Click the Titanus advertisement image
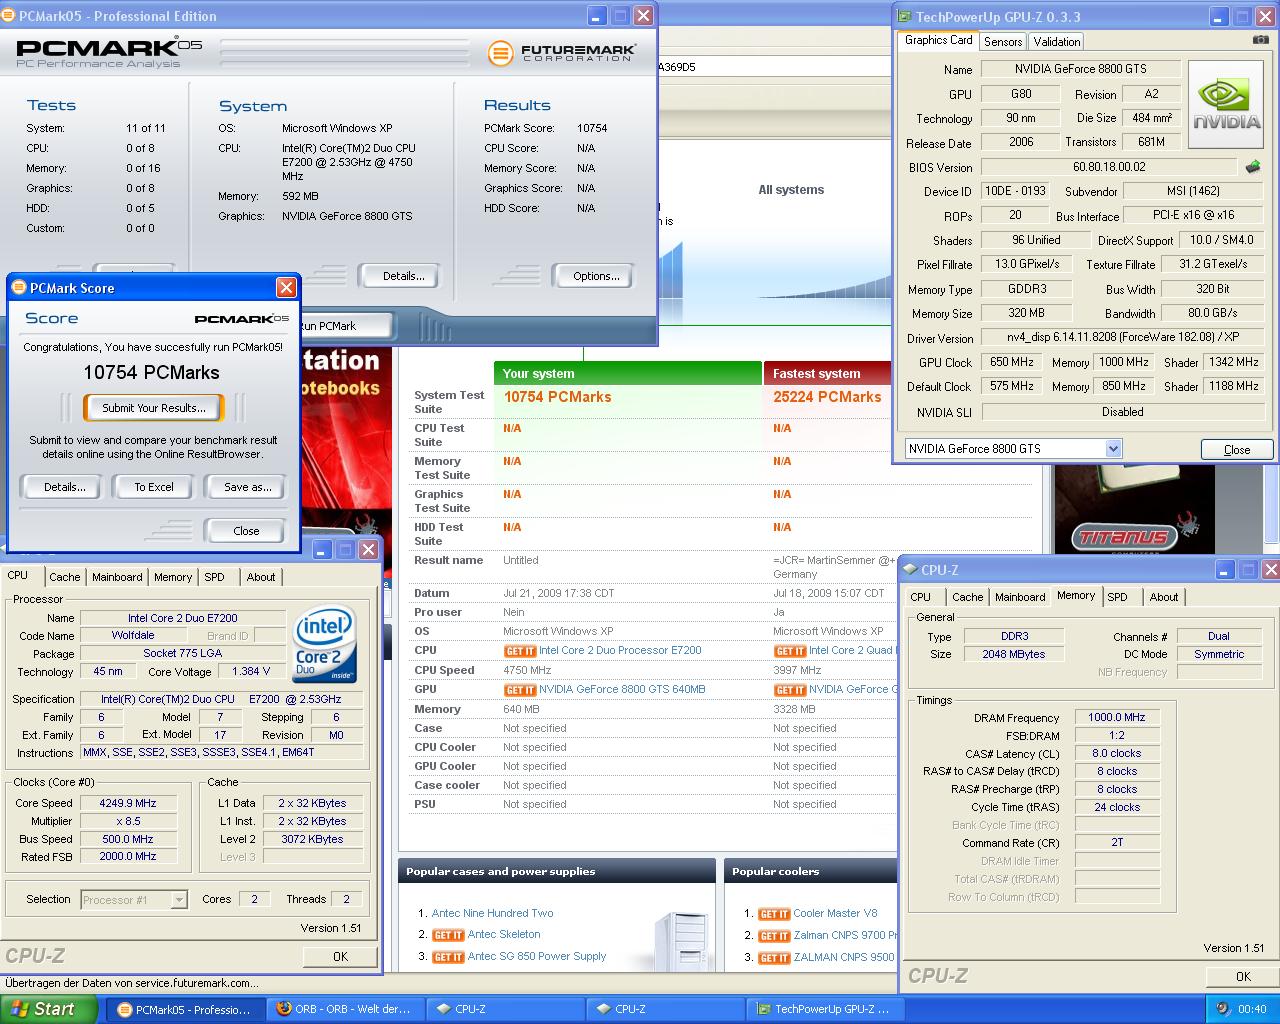This screenshot has height=1024, width=1280. coord(1134,510)
